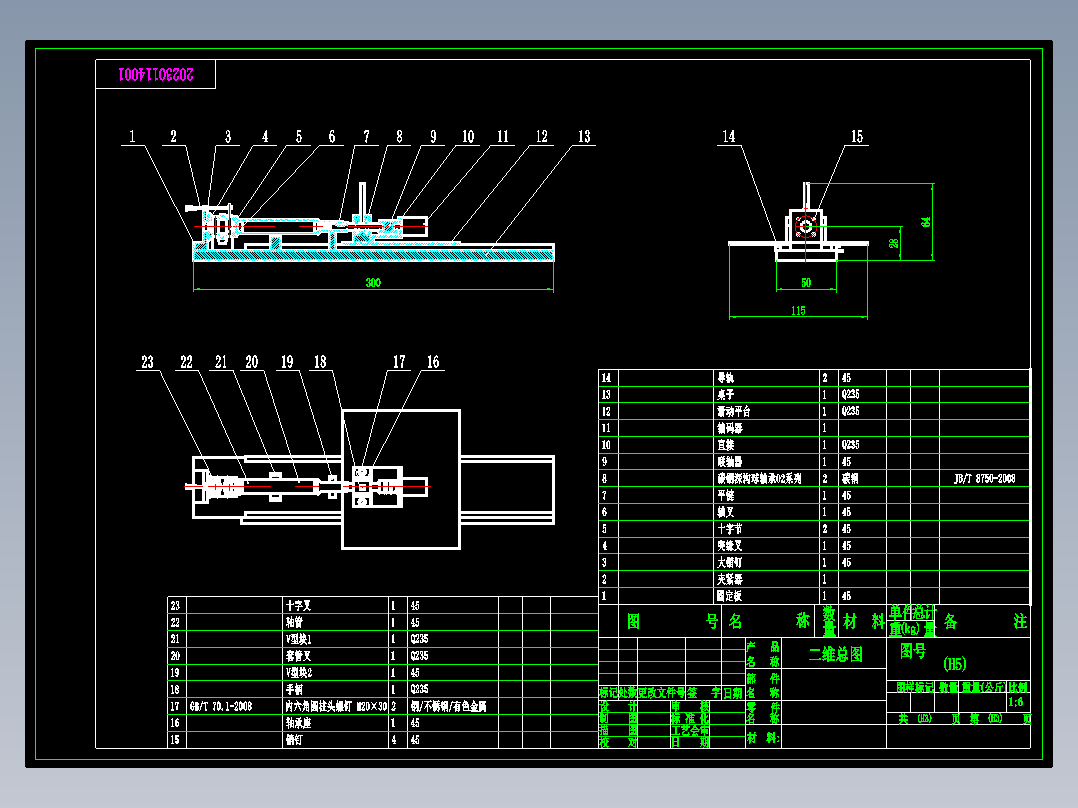
Task: Select the 64 height dimension text
Action: 926,221
